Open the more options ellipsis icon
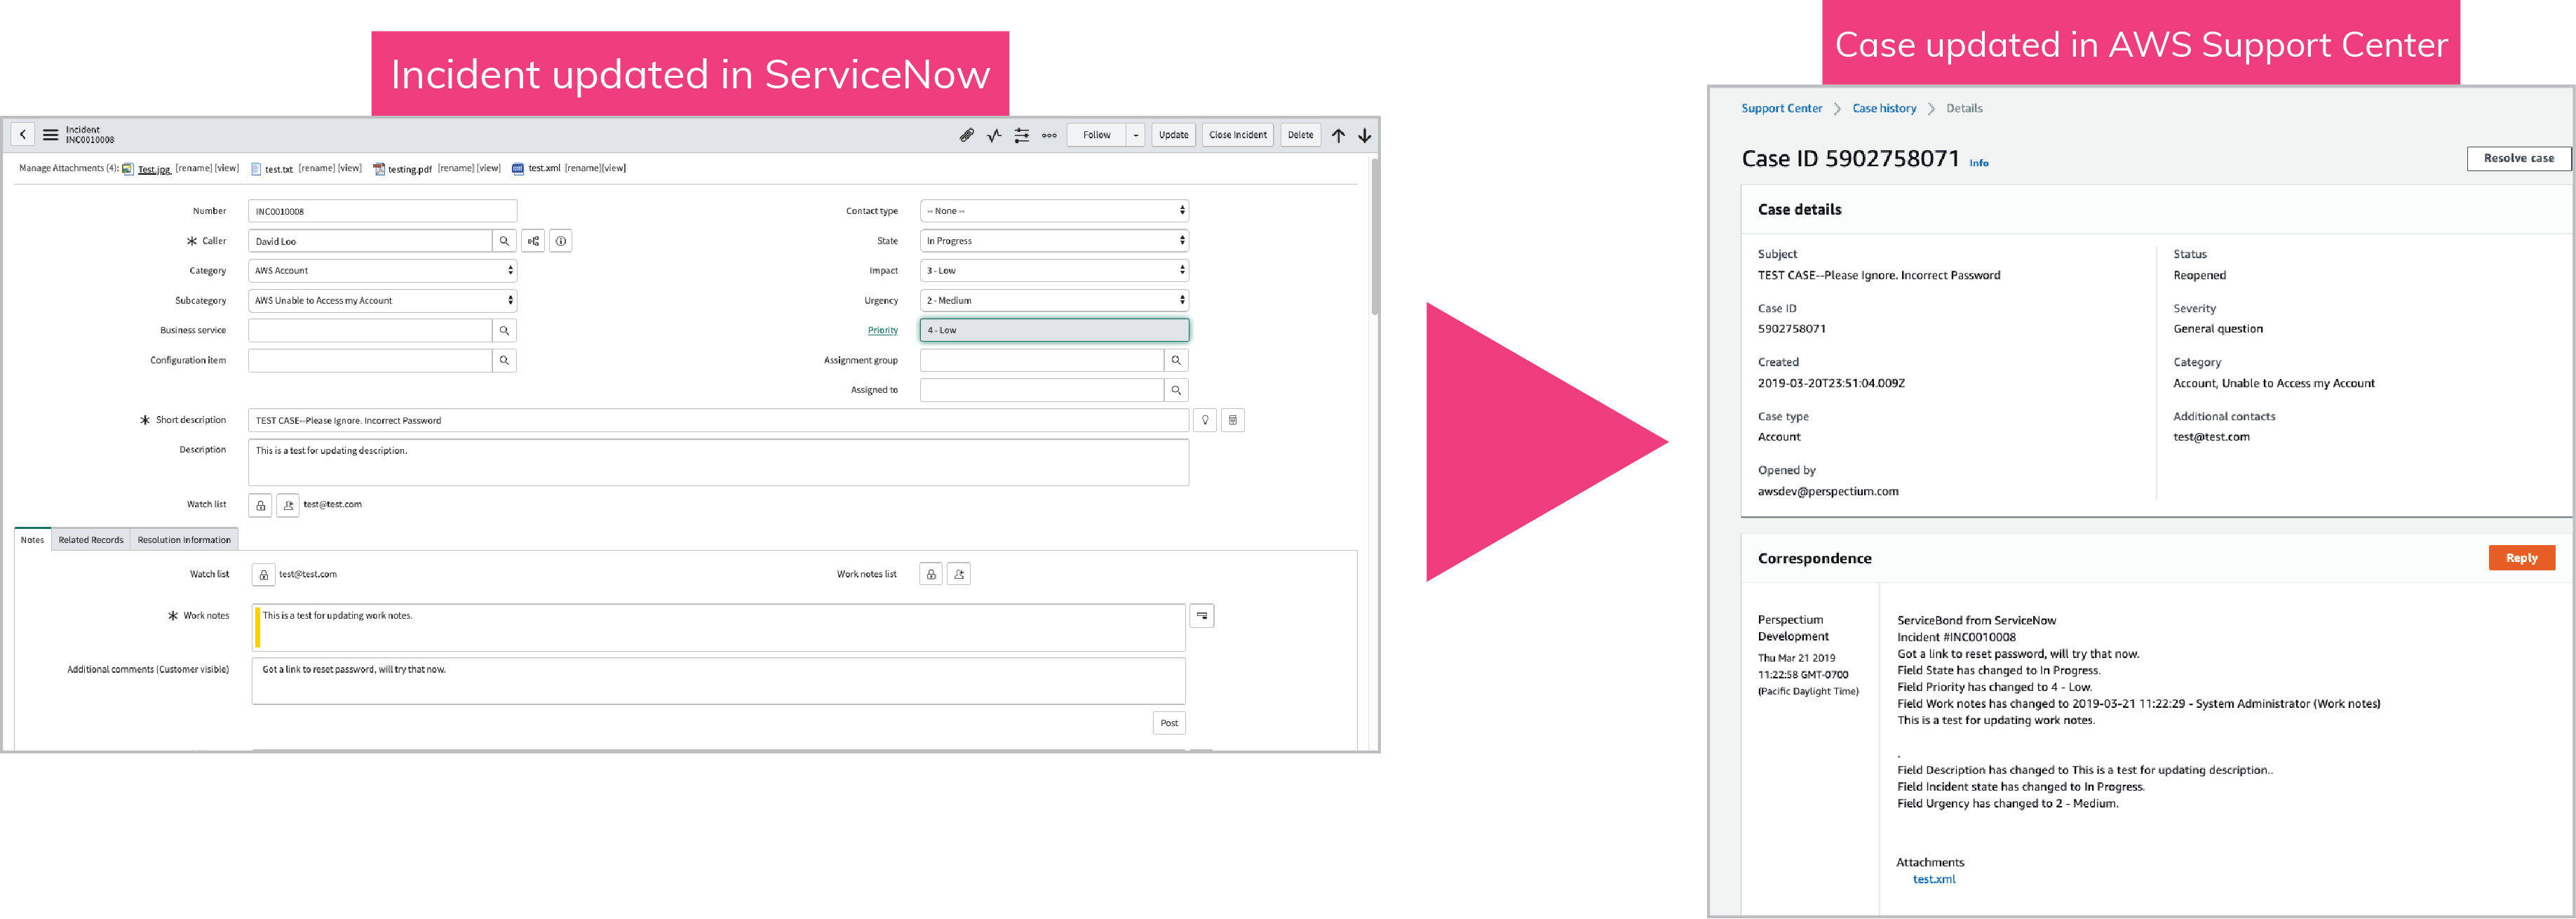The image size is (2576, 919). click(x=1049, y=135)
